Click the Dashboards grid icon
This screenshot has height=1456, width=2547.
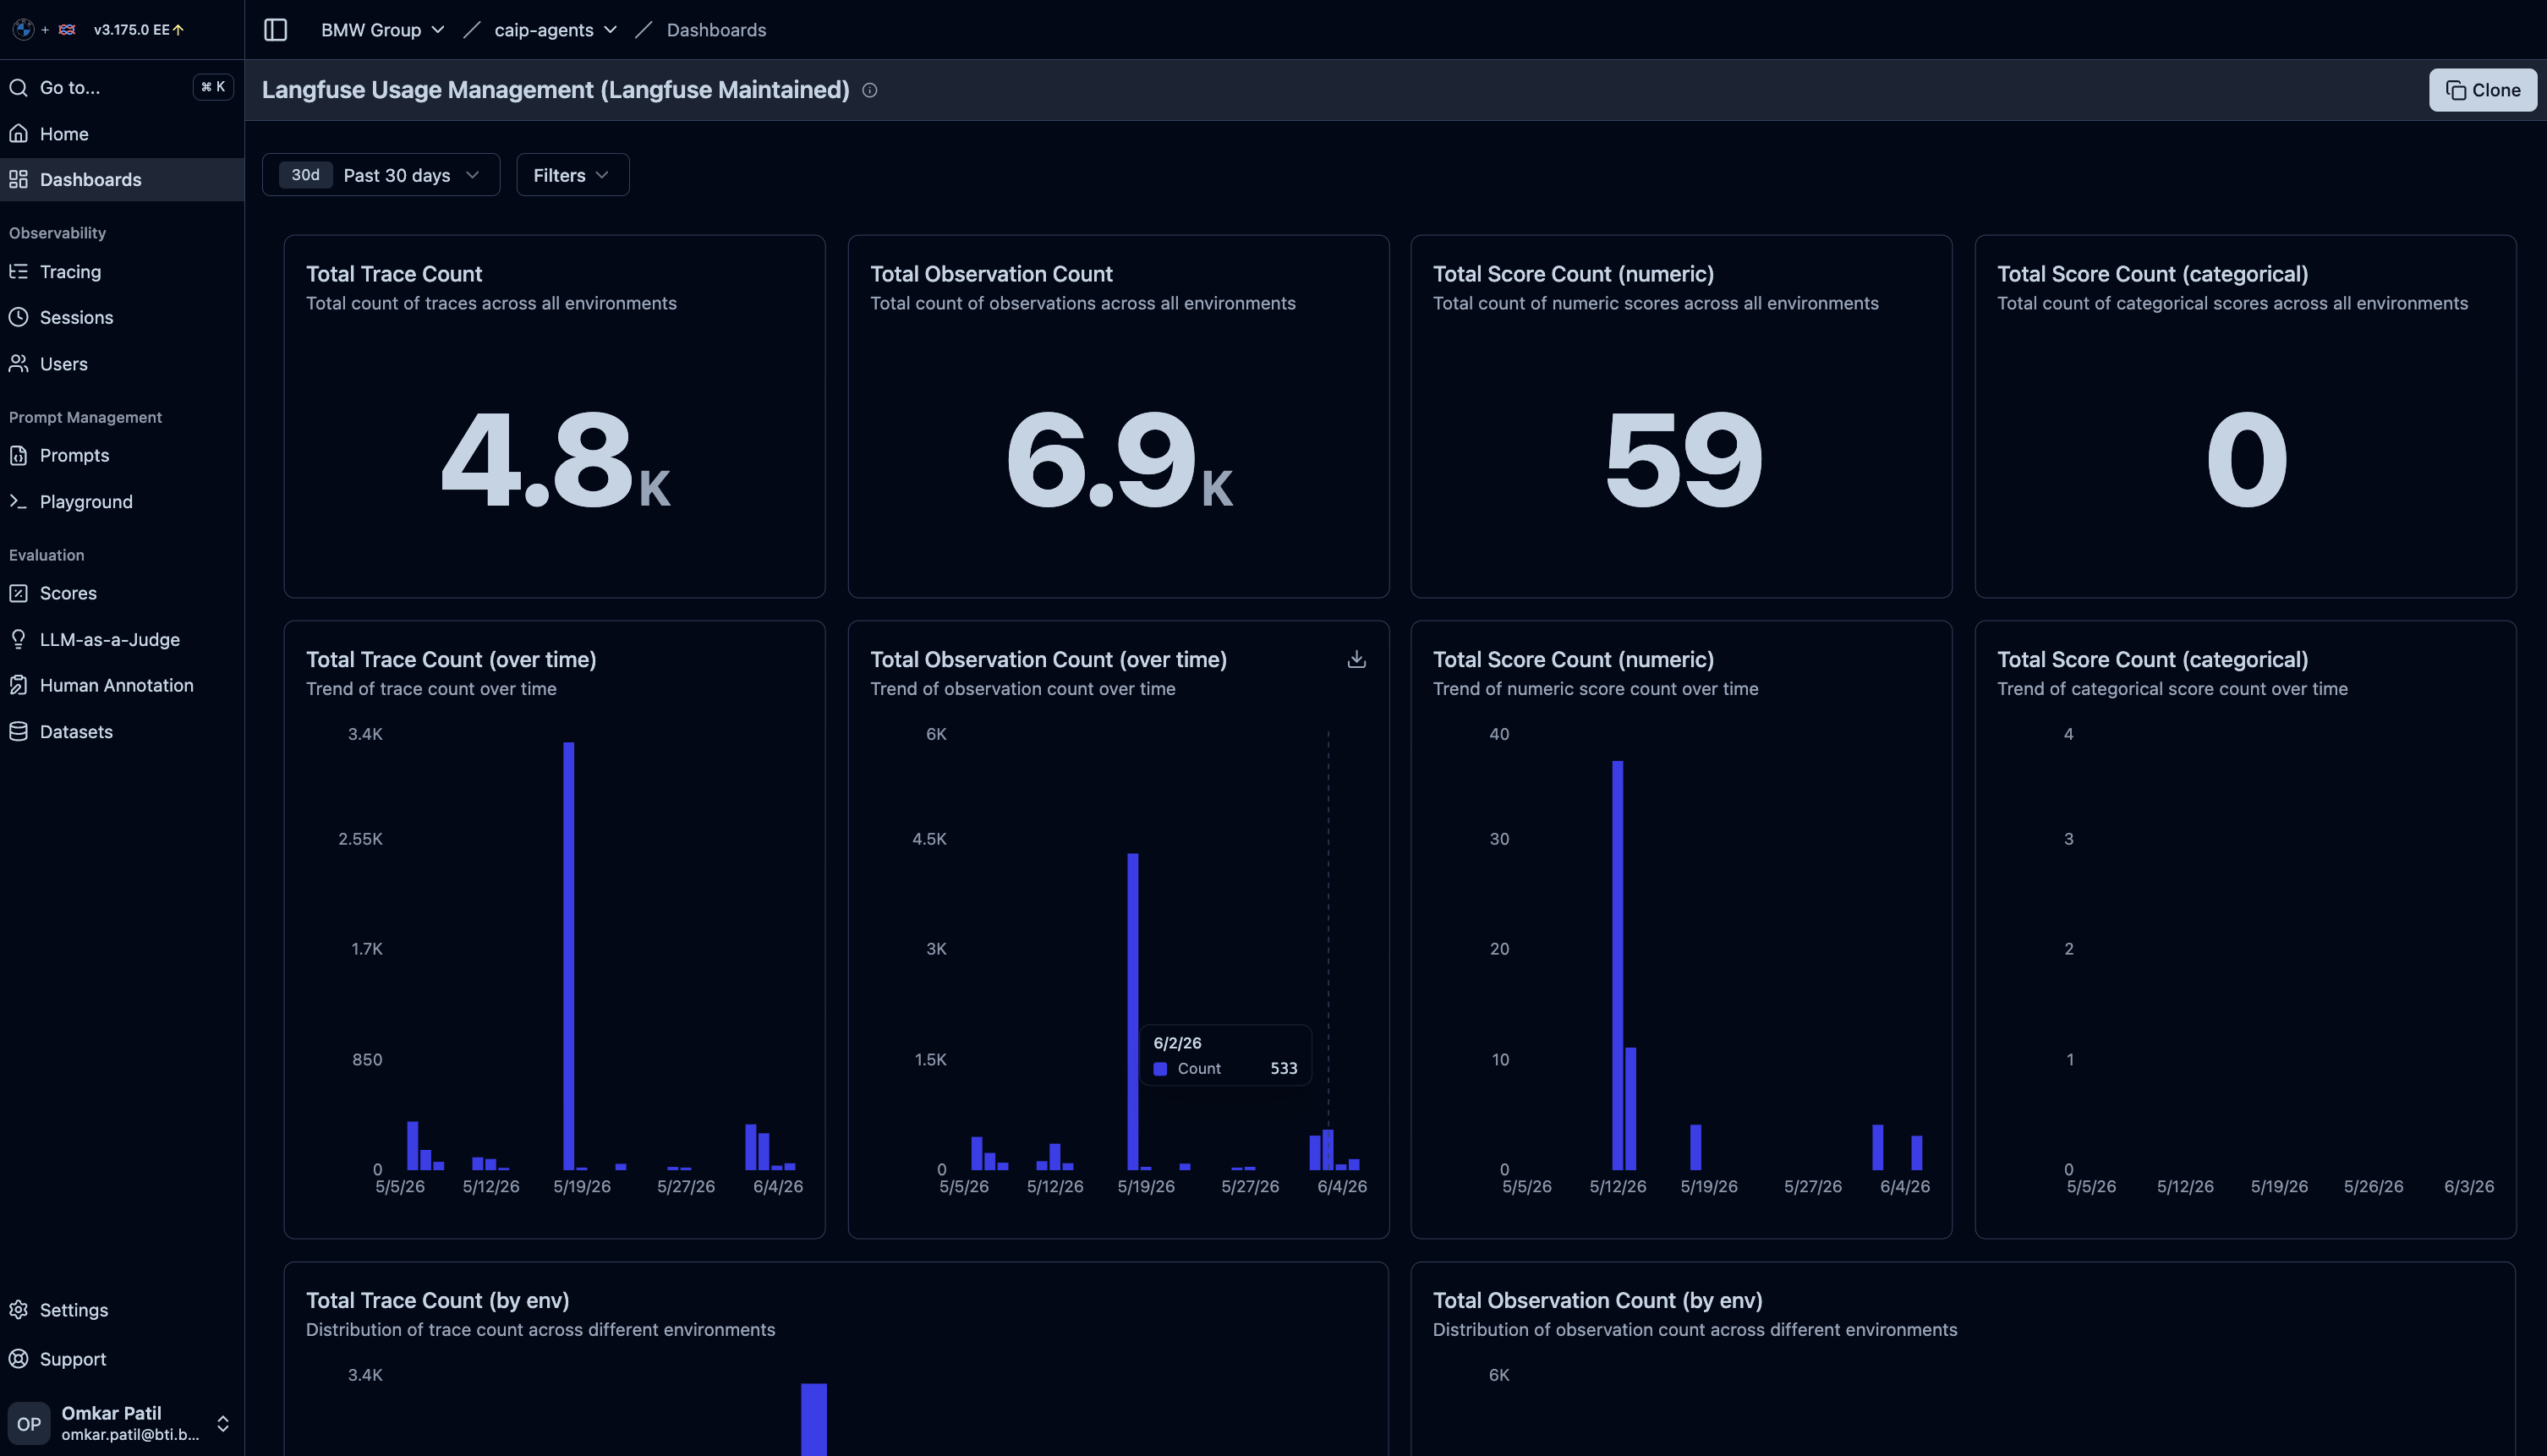point(18,179)
